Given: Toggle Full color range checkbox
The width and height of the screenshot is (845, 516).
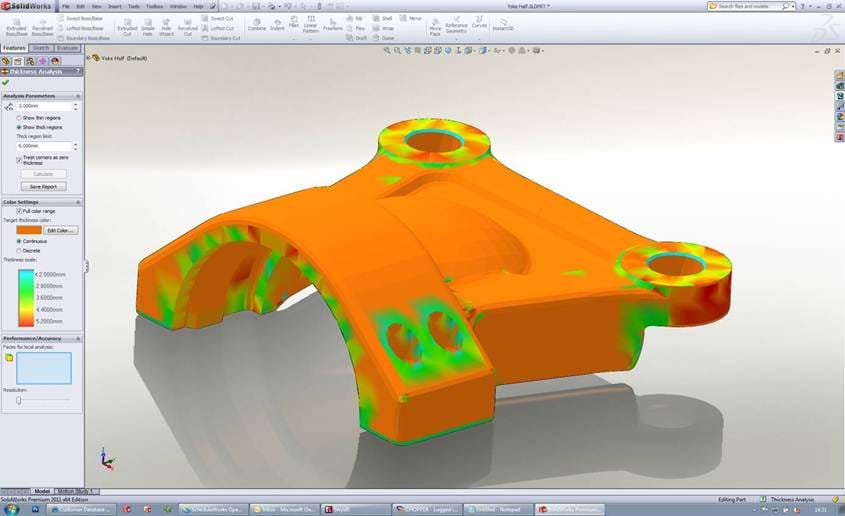Looking at the screenshot, I should click(x=19, y=211).
